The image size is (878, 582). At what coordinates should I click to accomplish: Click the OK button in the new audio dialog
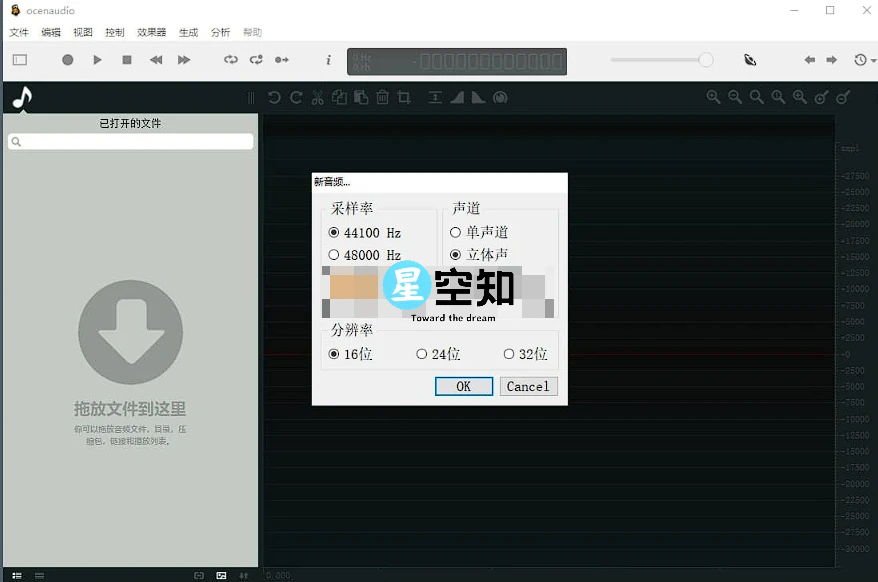(x=463, y=386)
